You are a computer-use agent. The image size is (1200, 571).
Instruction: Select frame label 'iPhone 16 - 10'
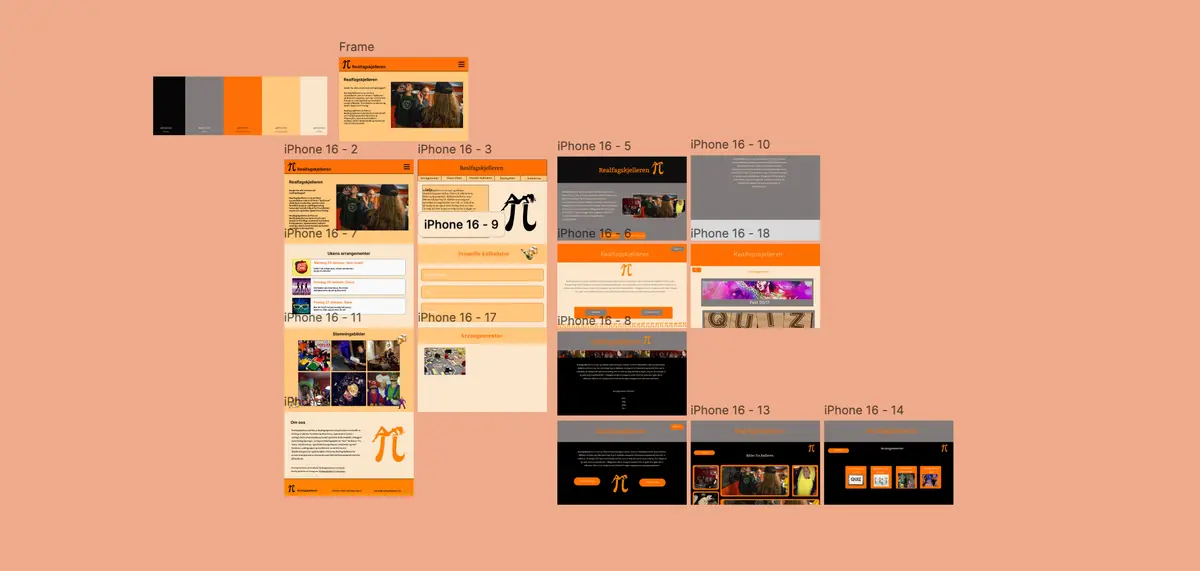730,145
